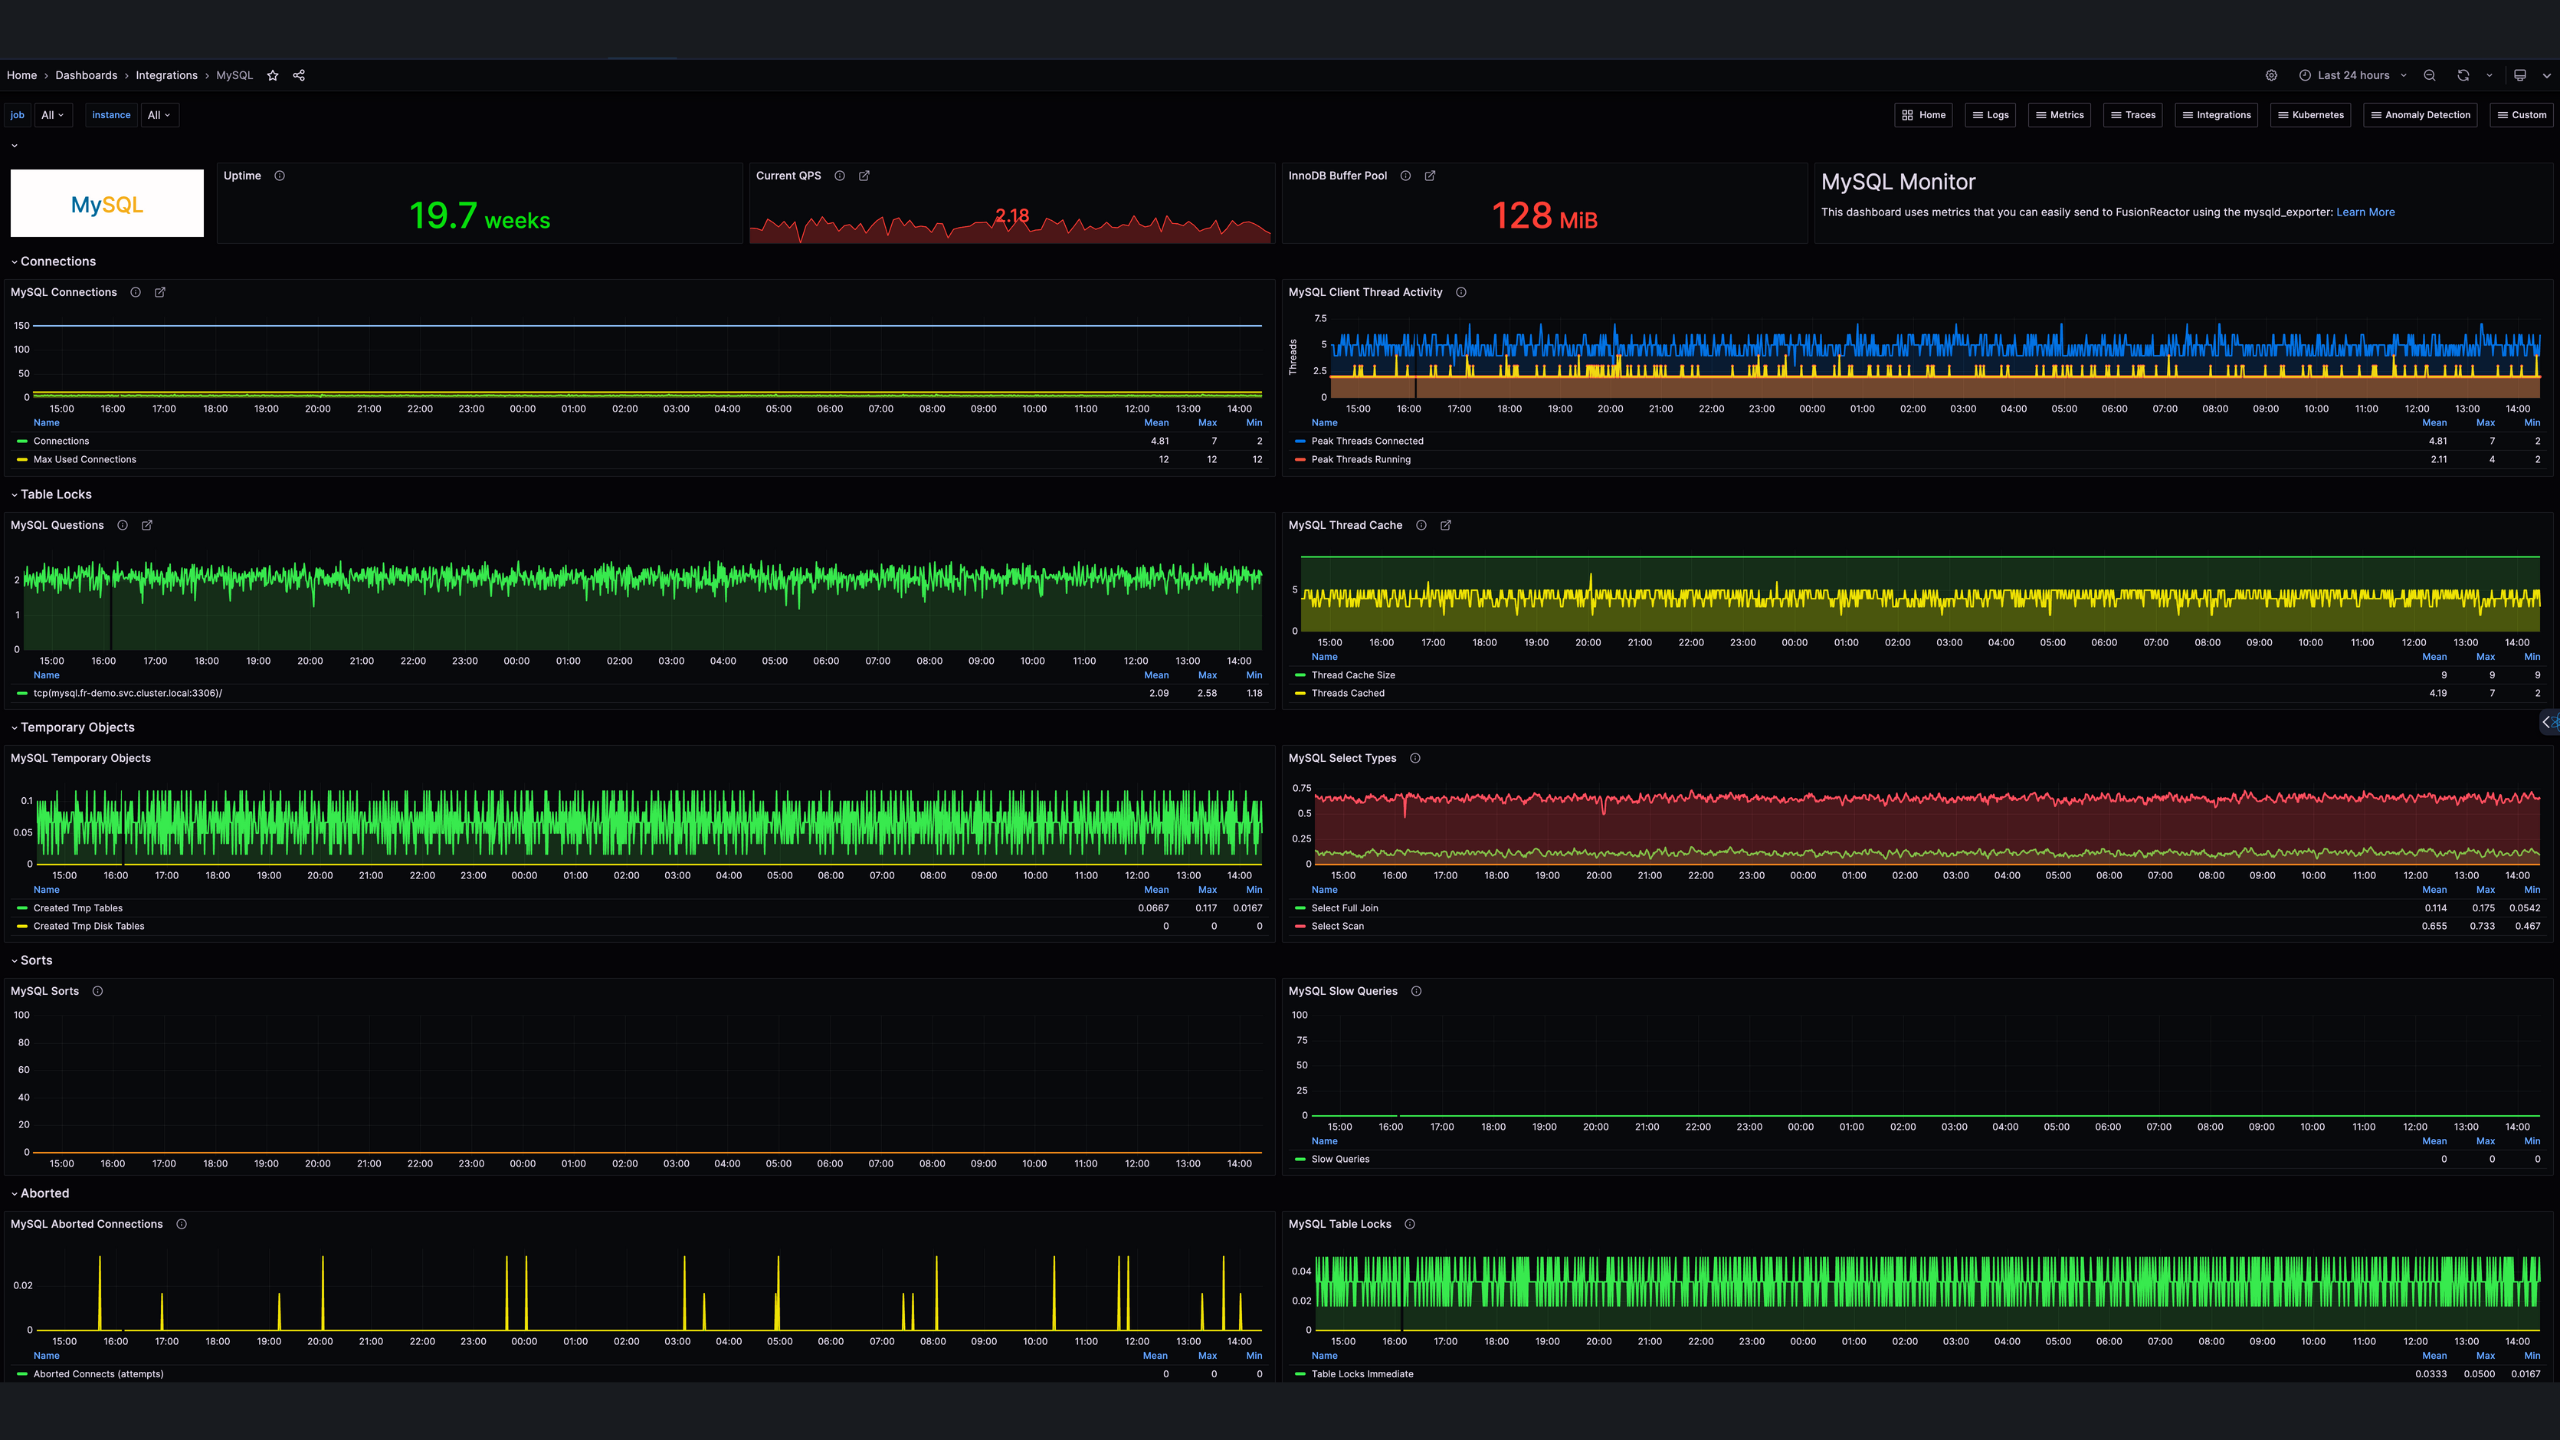Image resolution: width=2560 pixels, height=1440 pixels.
Task: Sort MySQL Connections legend by Mean
Action: (x=1156, y=423)
